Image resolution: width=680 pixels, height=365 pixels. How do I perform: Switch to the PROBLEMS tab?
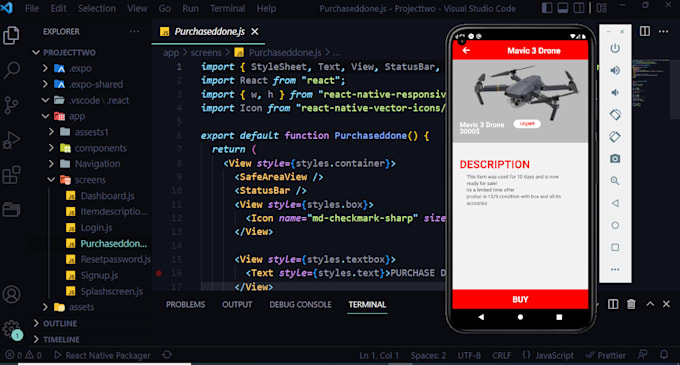(186, 305)
